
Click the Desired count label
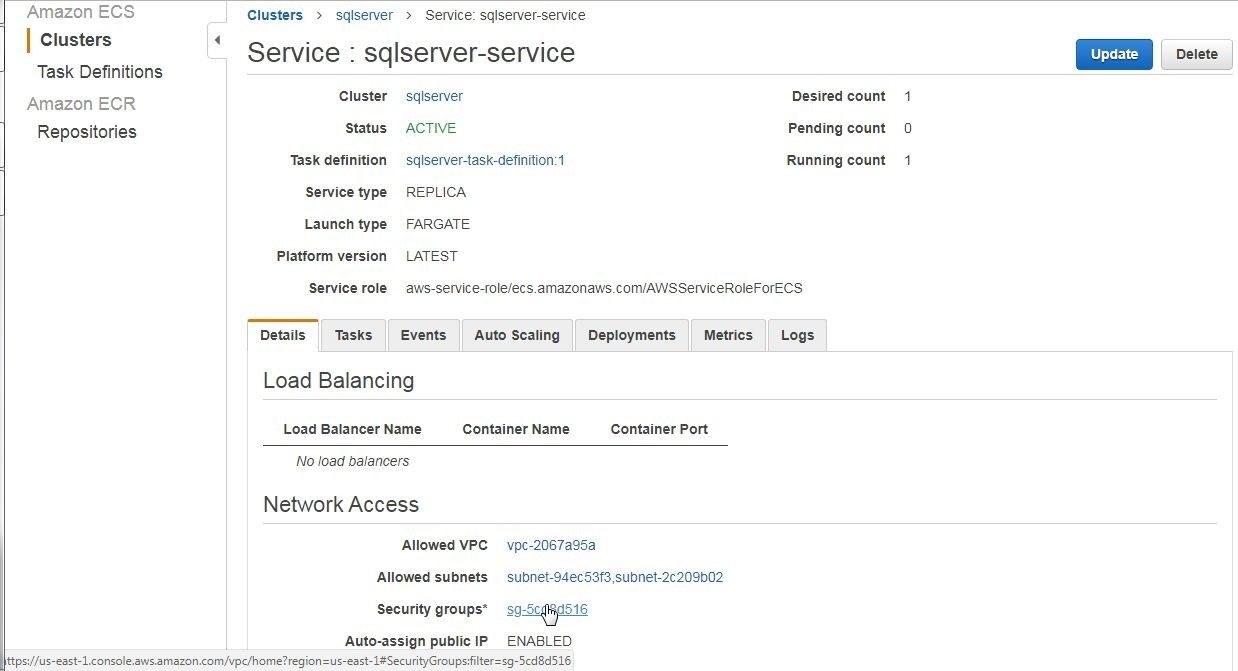pyautogui.click(x=839, y=96)
